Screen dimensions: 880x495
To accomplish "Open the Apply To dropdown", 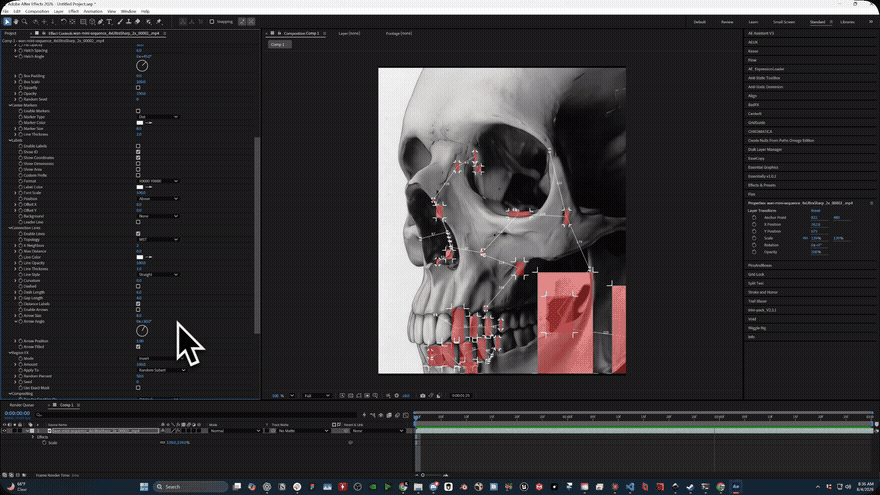I will coord(162,370).
